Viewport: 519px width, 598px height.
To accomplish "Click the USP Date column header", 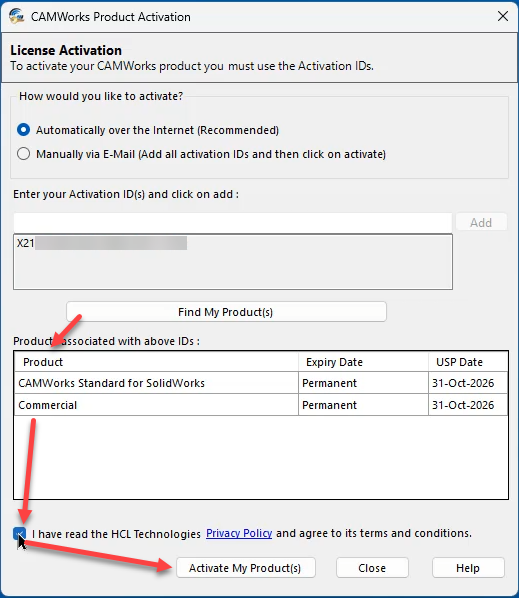I will point(468,362).
